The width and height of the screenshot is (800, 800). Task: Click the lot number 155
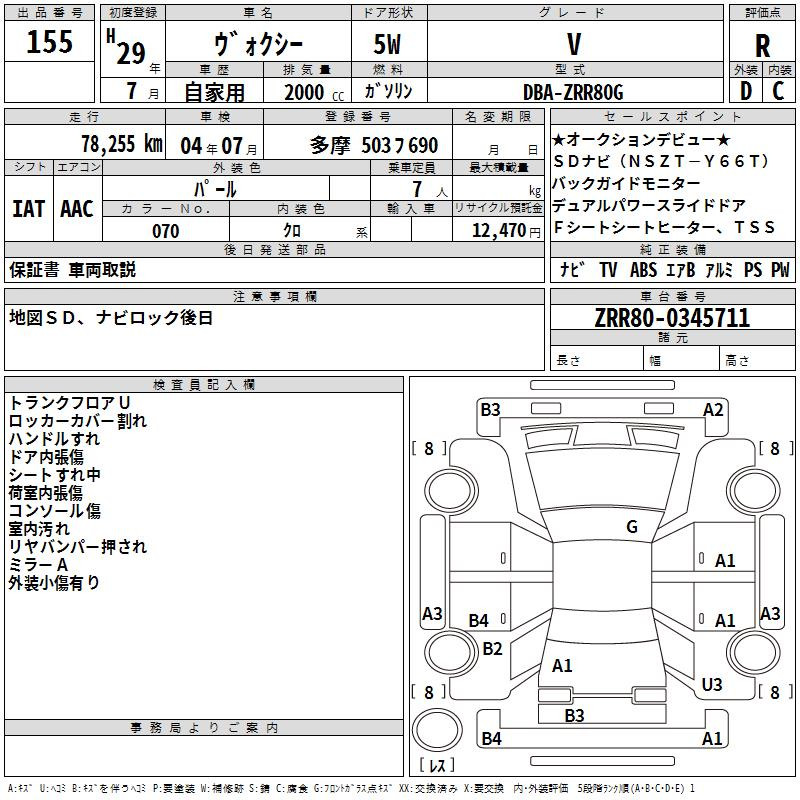point(49,42)
